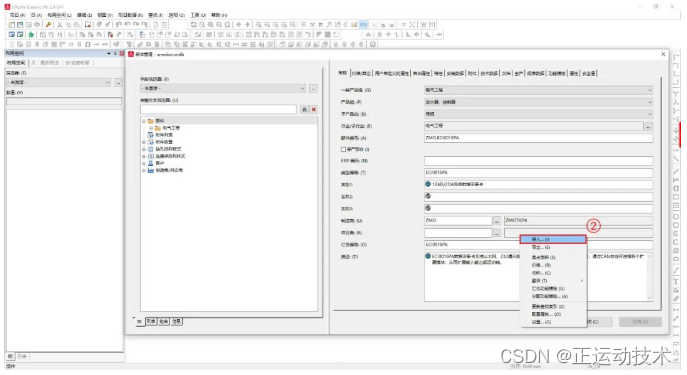Open the 帮助 menu in the menu bar
The width and height of the screenshot is (687, 375).
[219, 15]
